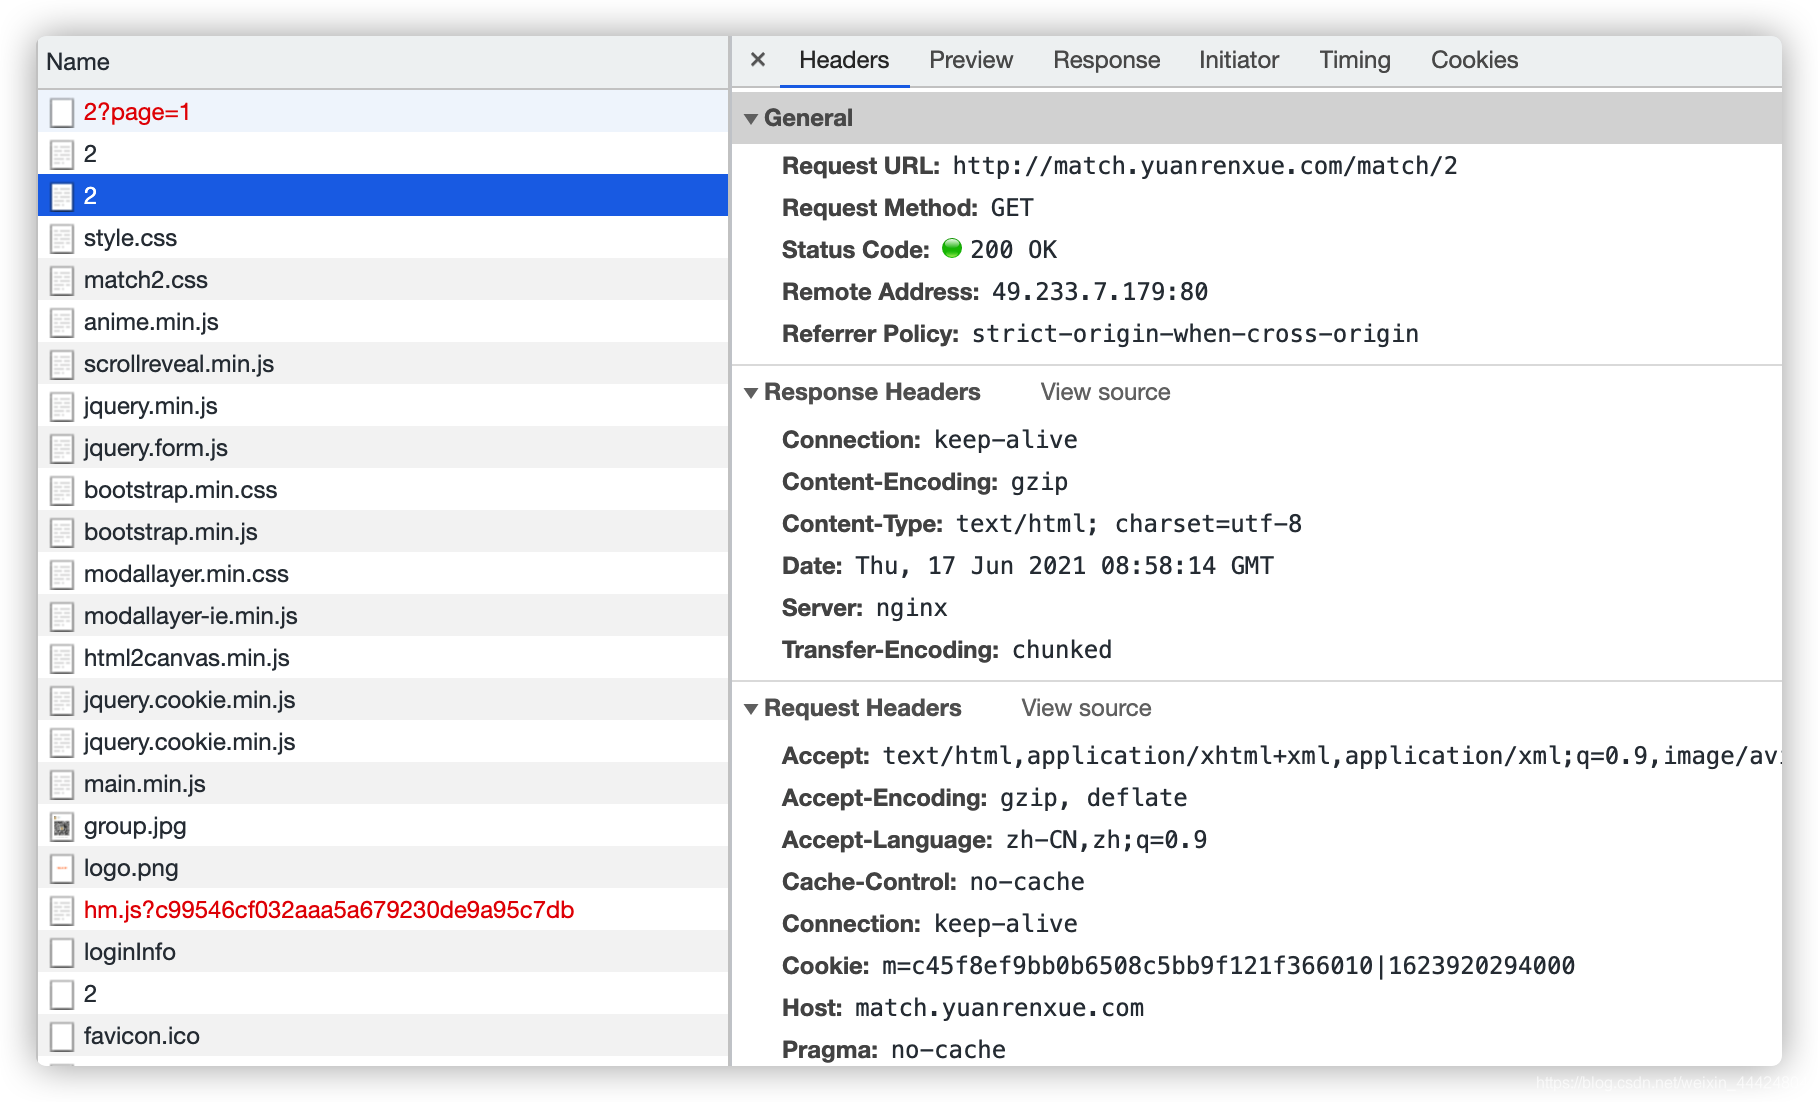The height and width of the screenshot is (1102, 1818).
Task: Click the html2canvas.min.js file icon
Action: coord(62,658)
